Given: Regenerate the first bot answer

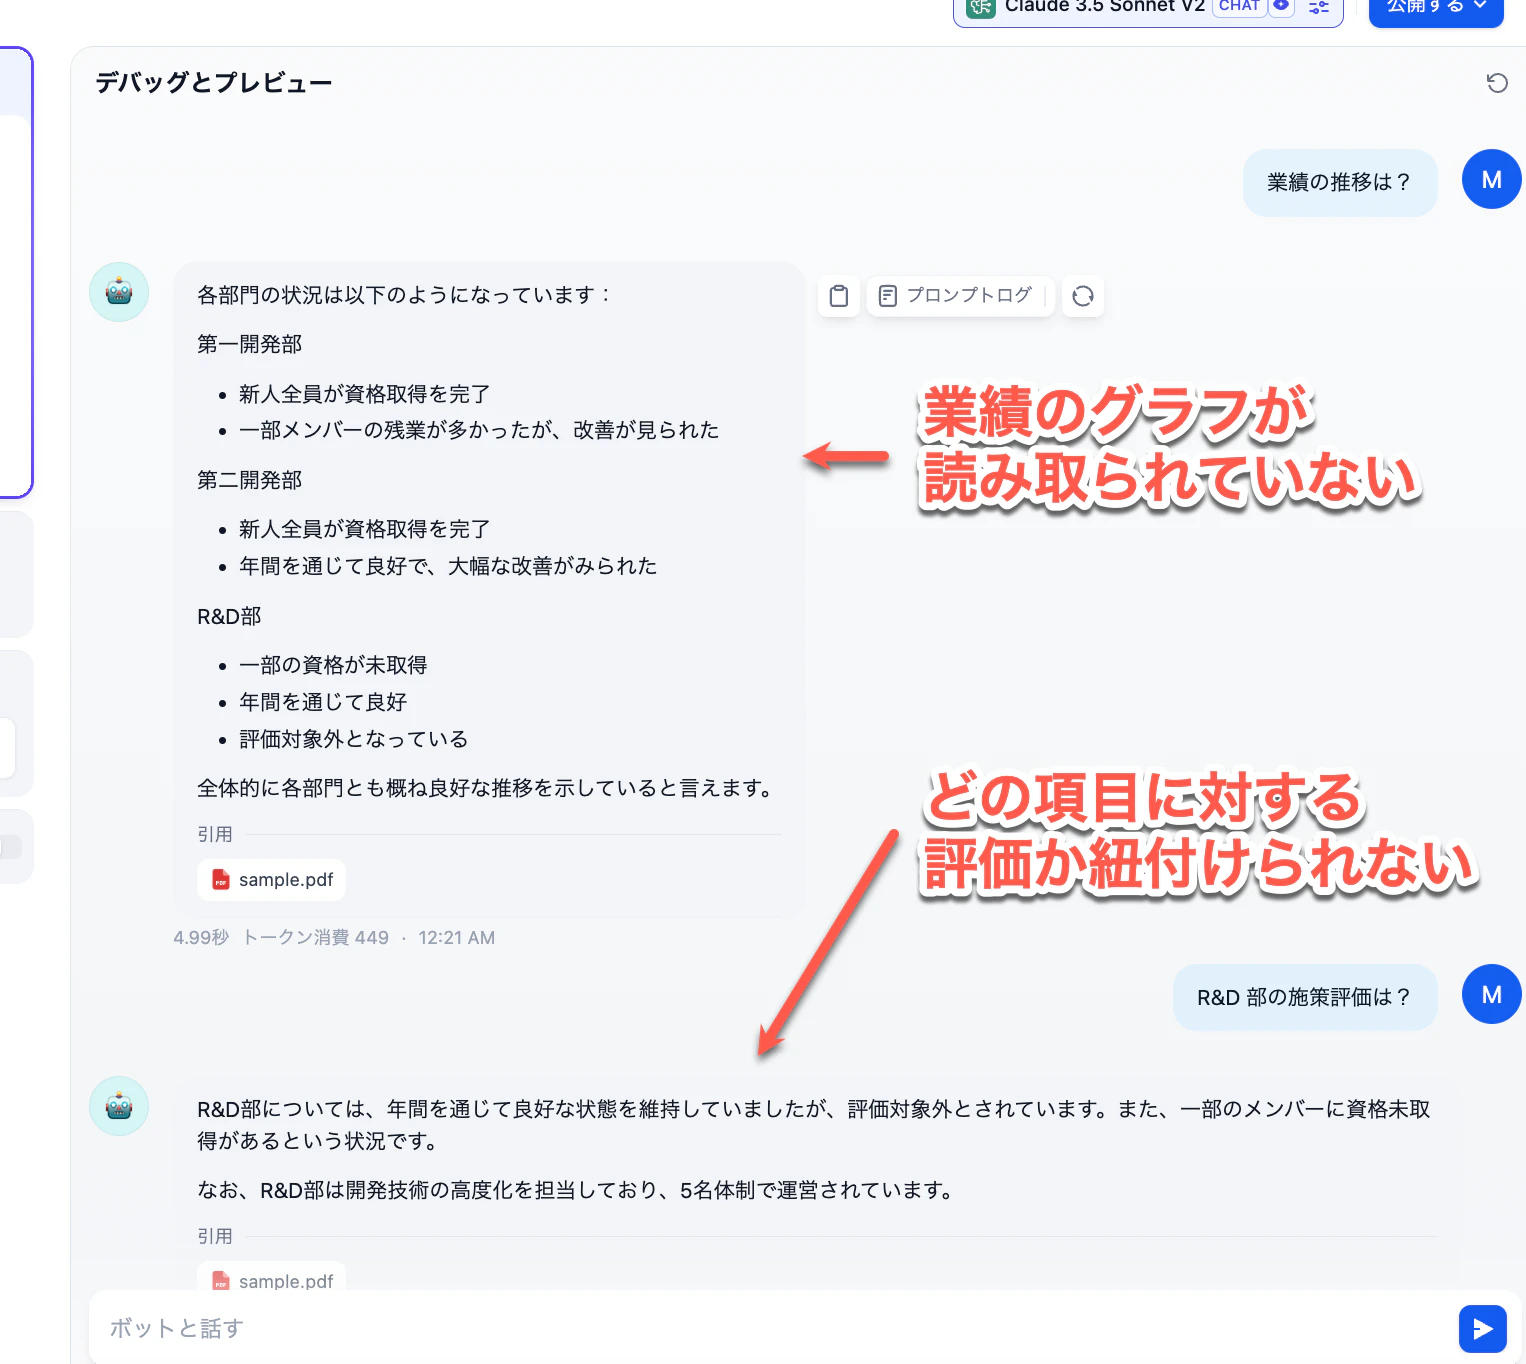Looking at the screenshot, I should click(1083, 296).
